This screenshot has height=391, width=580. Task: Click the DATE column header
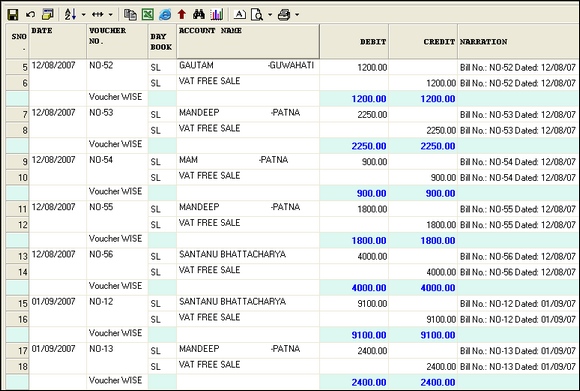(58, 41)
